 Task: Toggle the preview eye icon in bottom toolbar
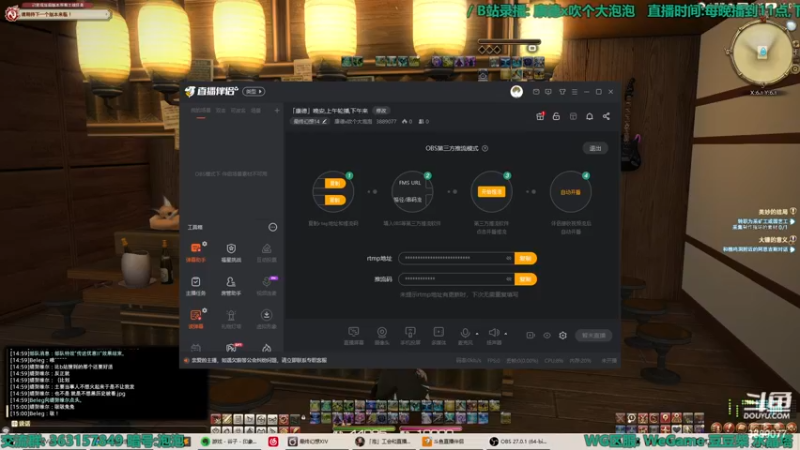tap(546, 335)
